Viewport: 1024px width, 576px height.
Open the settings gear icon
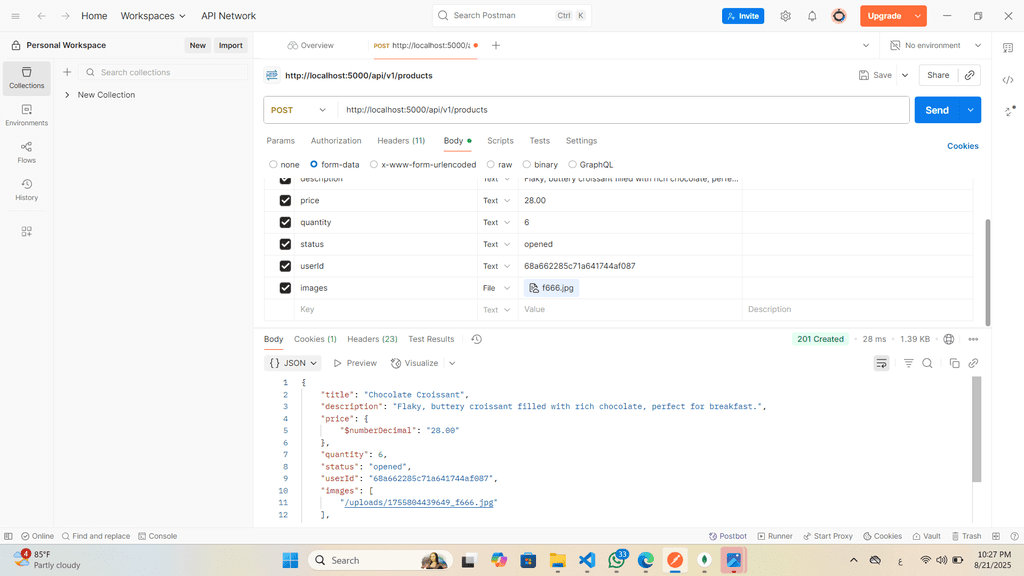785,16
